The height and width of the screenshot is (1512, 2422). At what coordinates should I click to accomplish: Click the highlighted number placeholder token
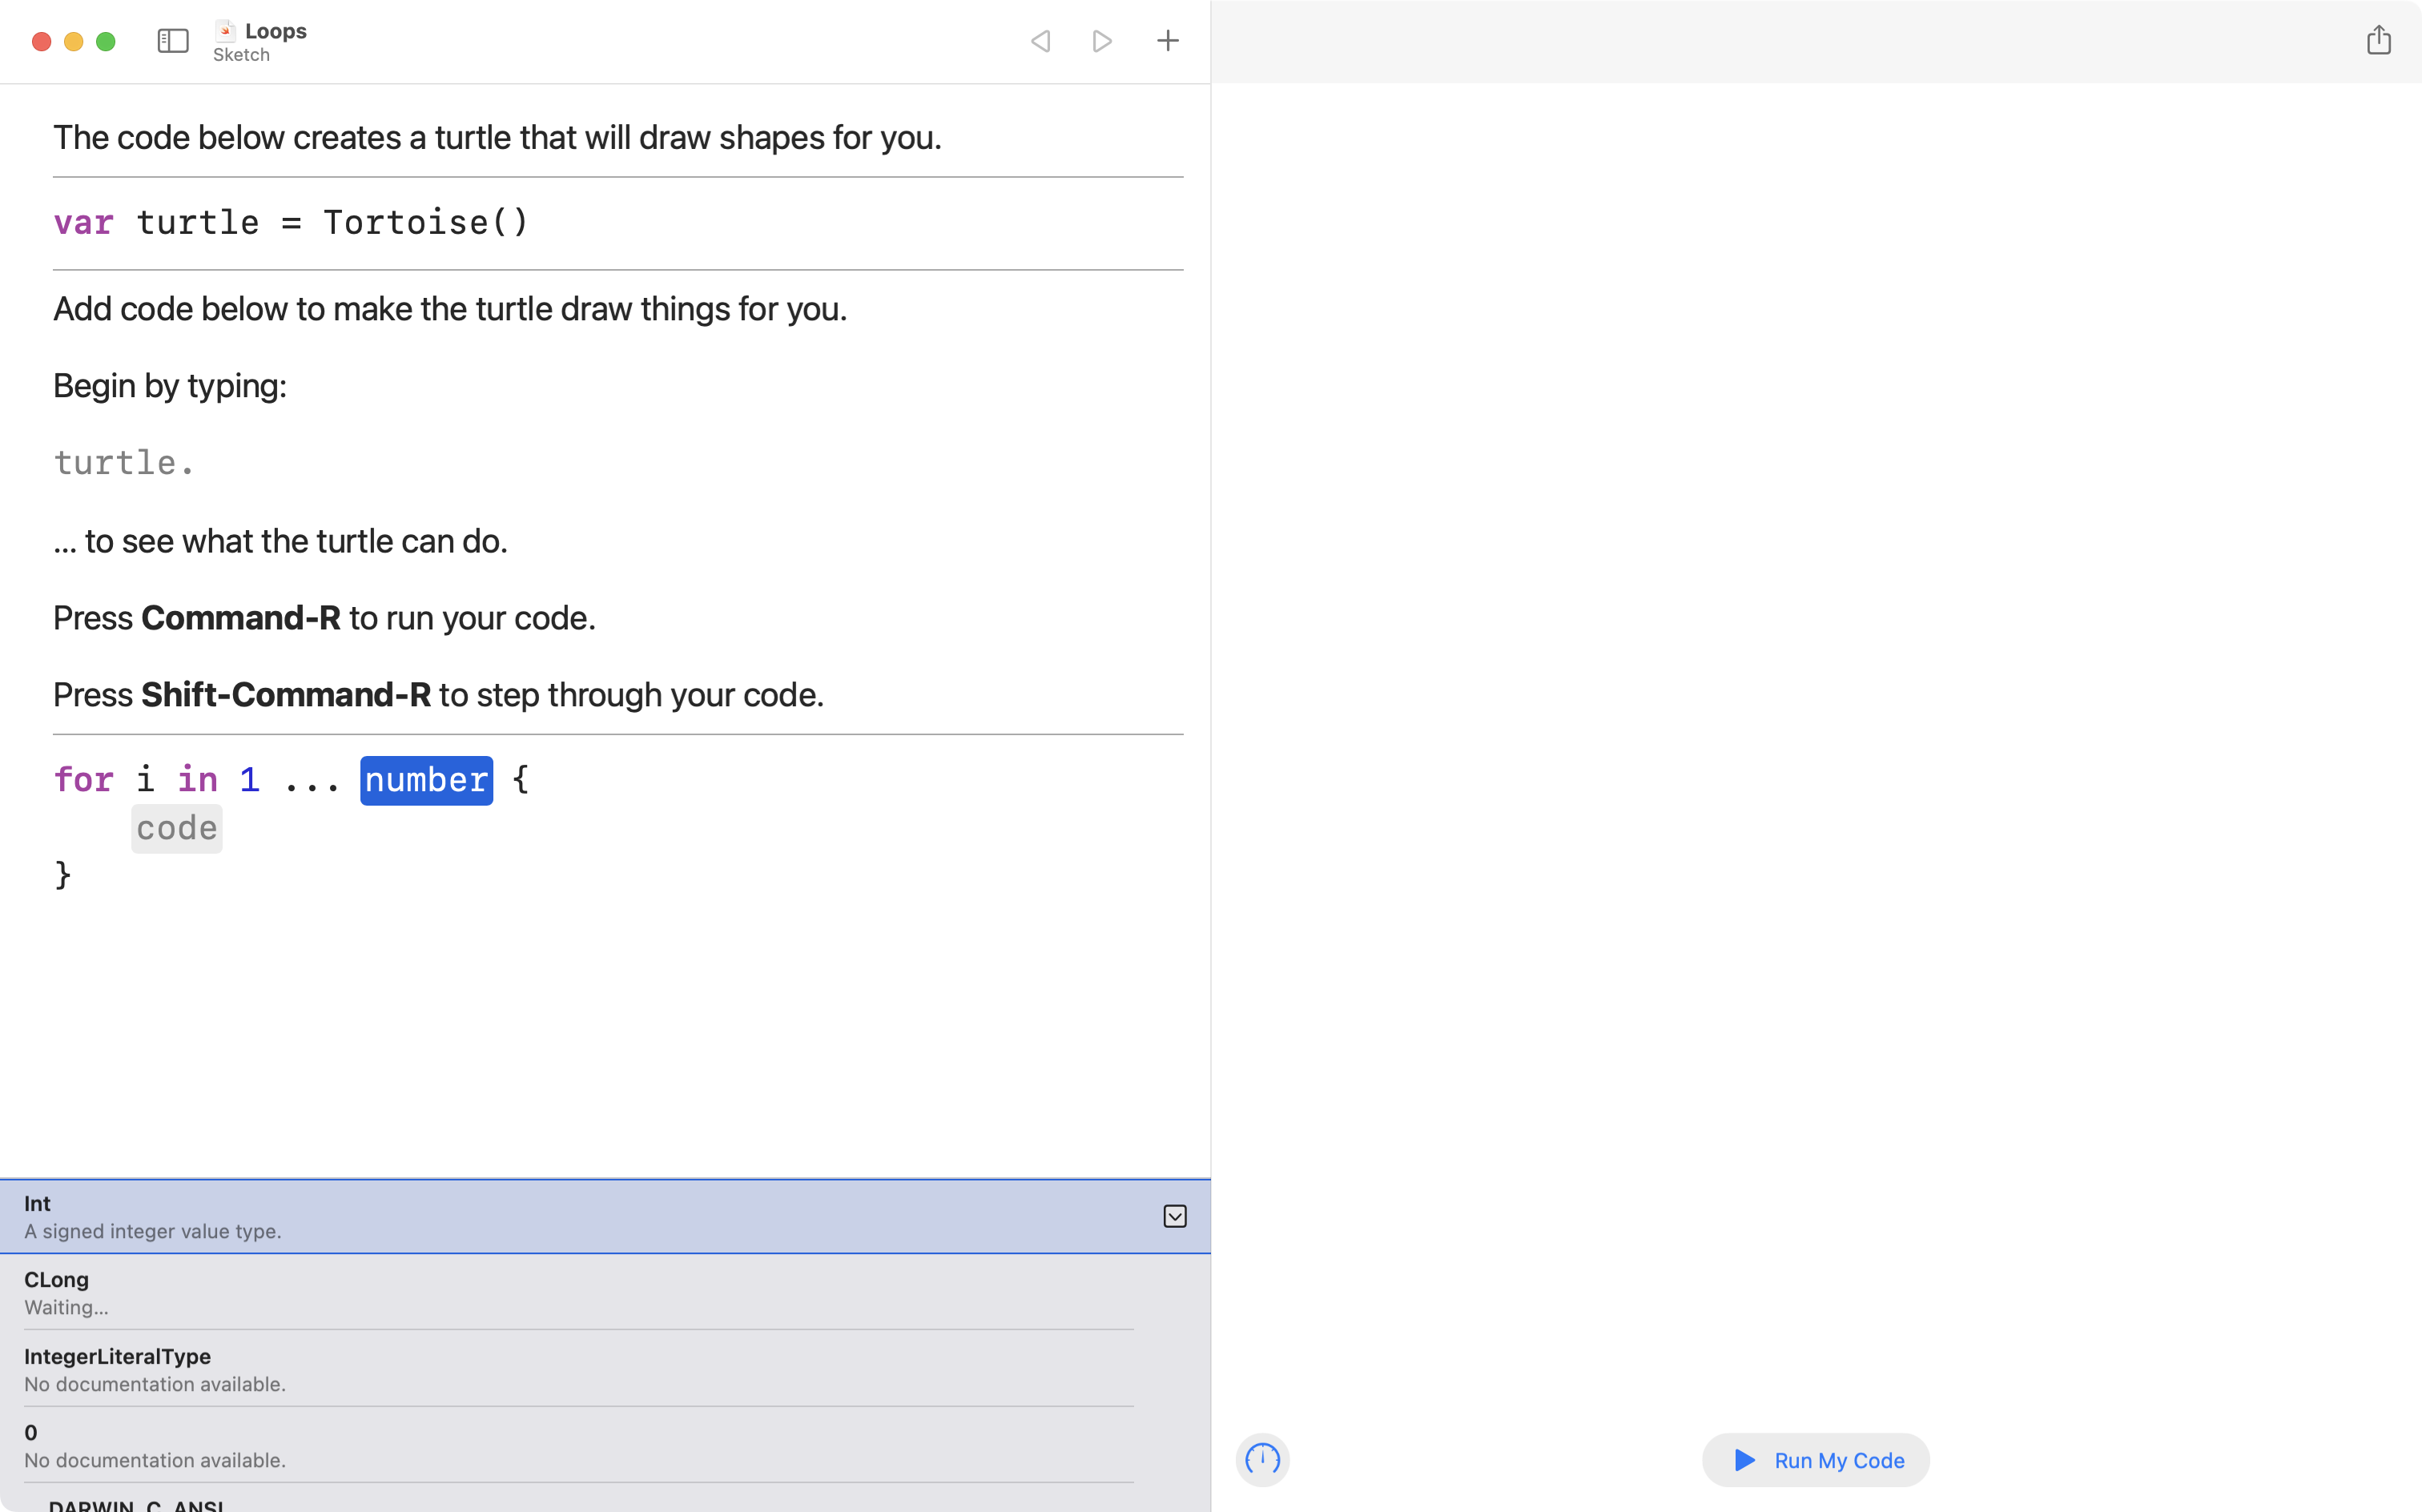click(425, 780)
